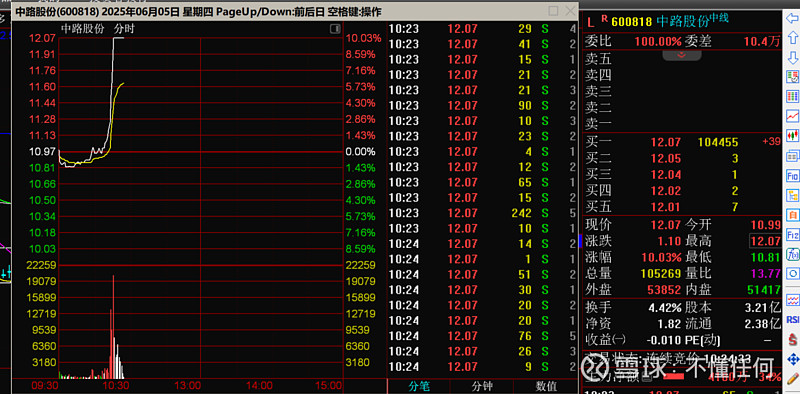The width and height of the screenshot is (800, 394).
Task: Toggle the small box at chart top-right
Action: 335,29
